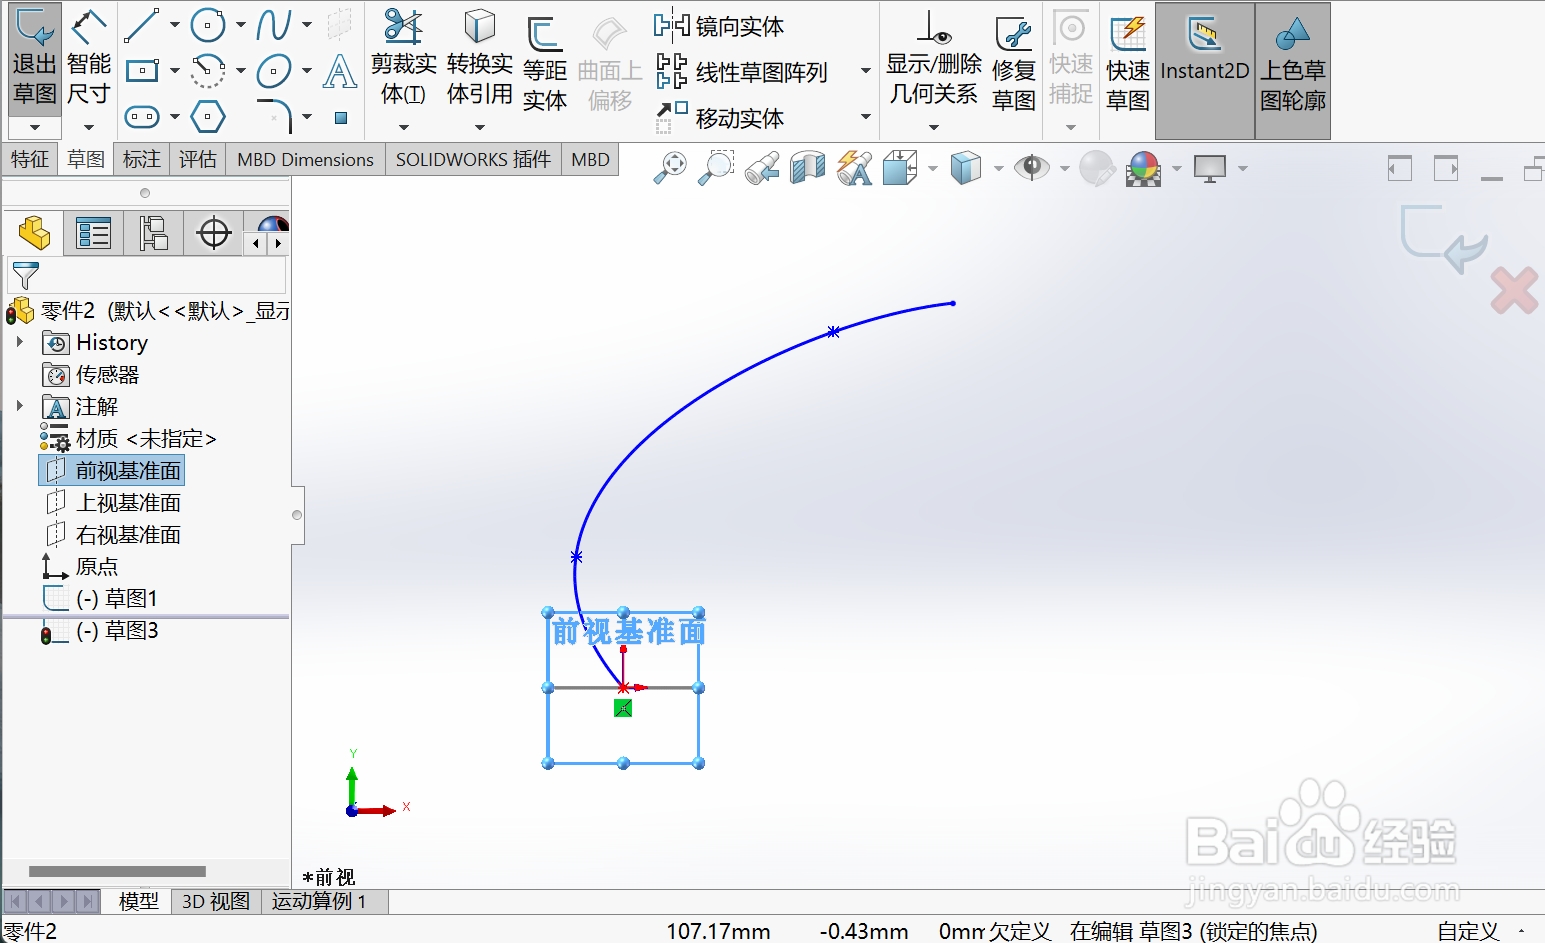Select 草图3 in the feature tree

coord(100,631)
